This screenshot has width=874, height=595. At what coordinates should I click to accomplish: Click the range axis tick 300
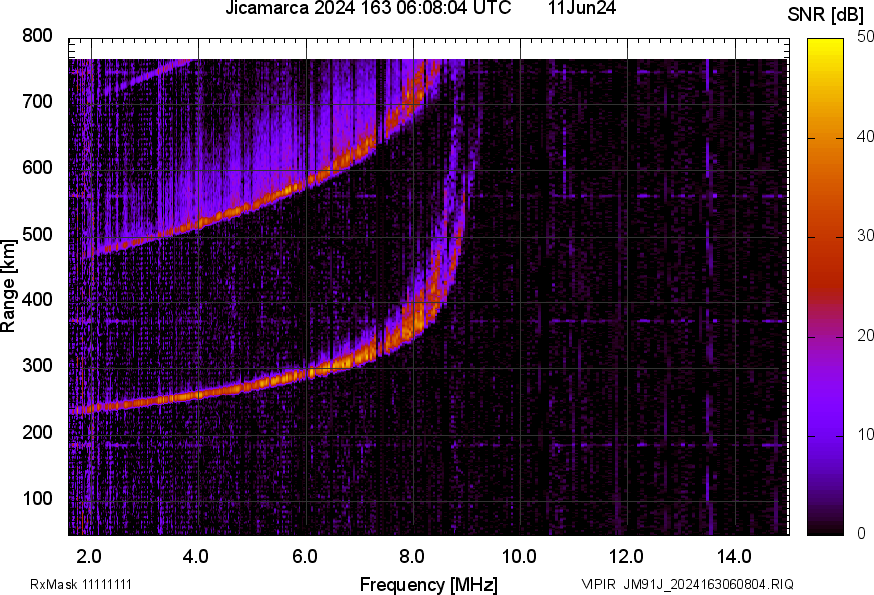37,366
